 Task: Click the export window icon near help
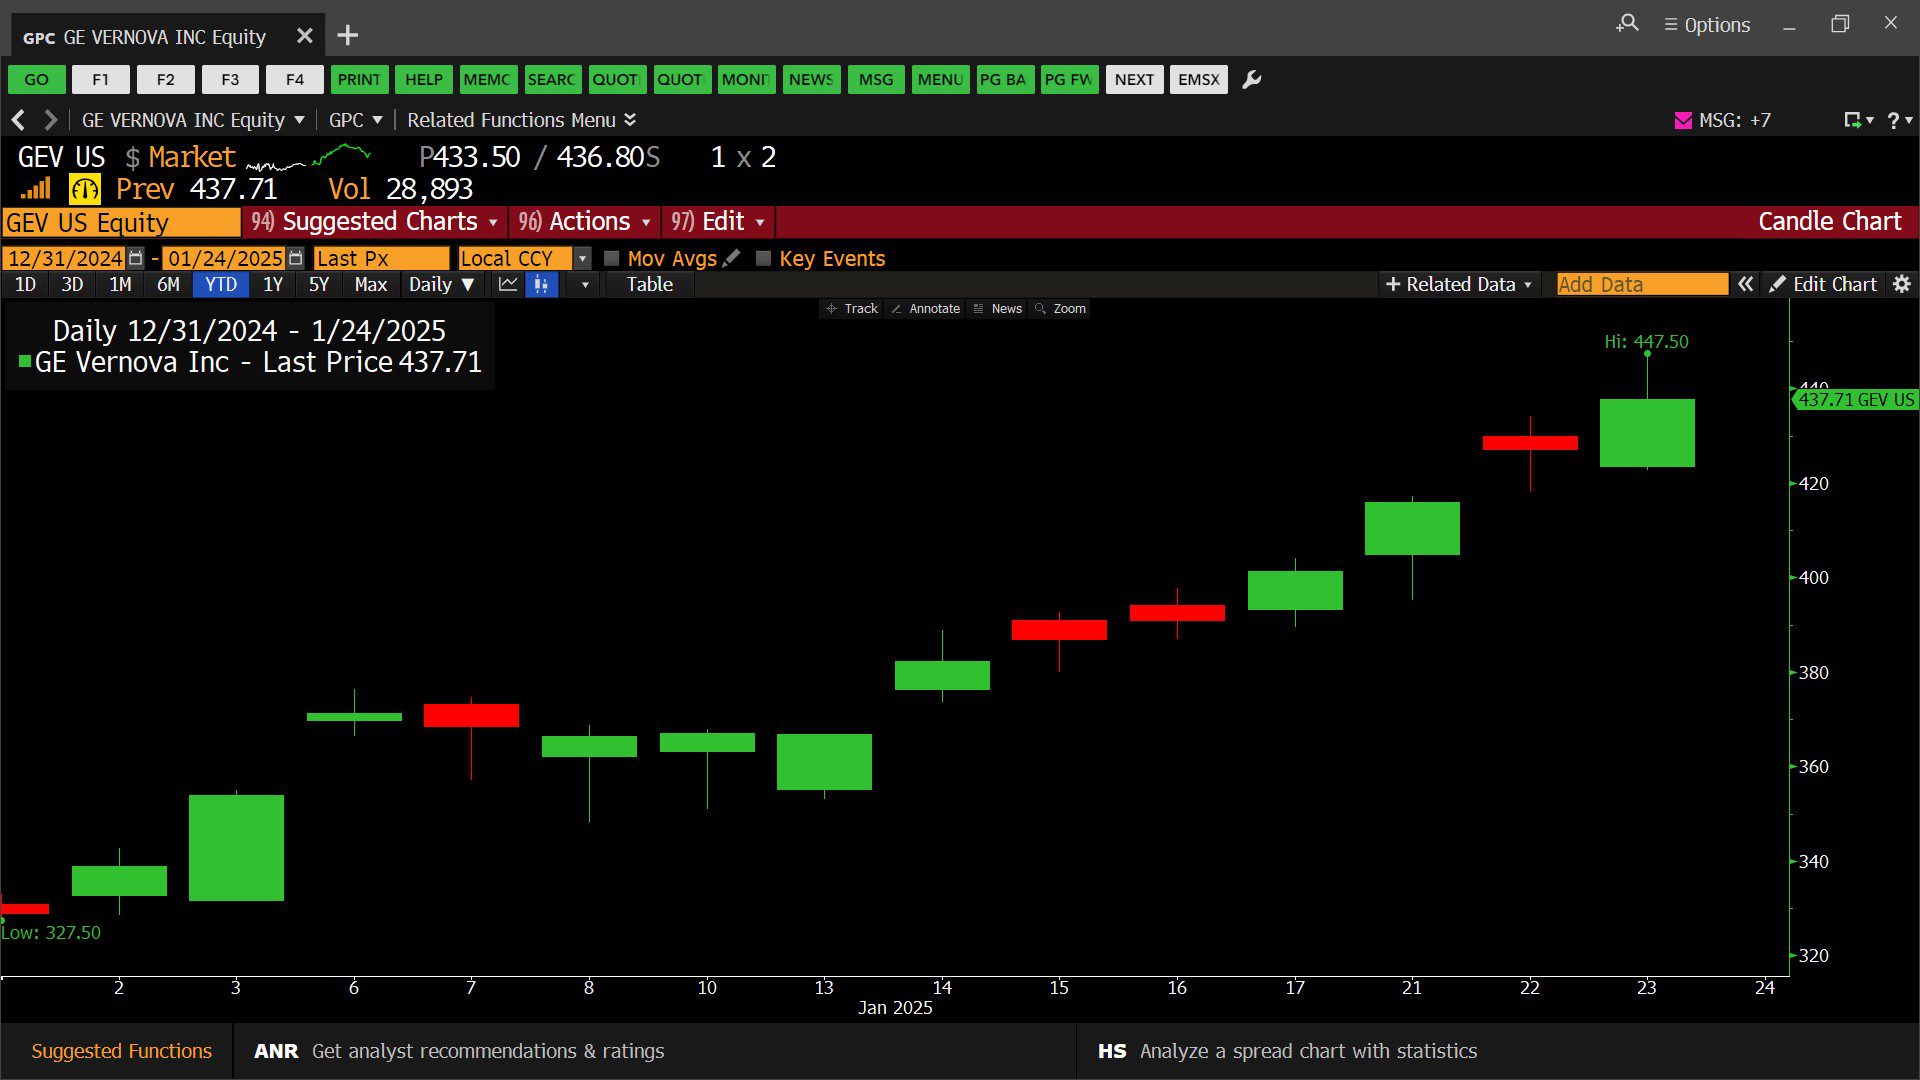coord(1853,120)
